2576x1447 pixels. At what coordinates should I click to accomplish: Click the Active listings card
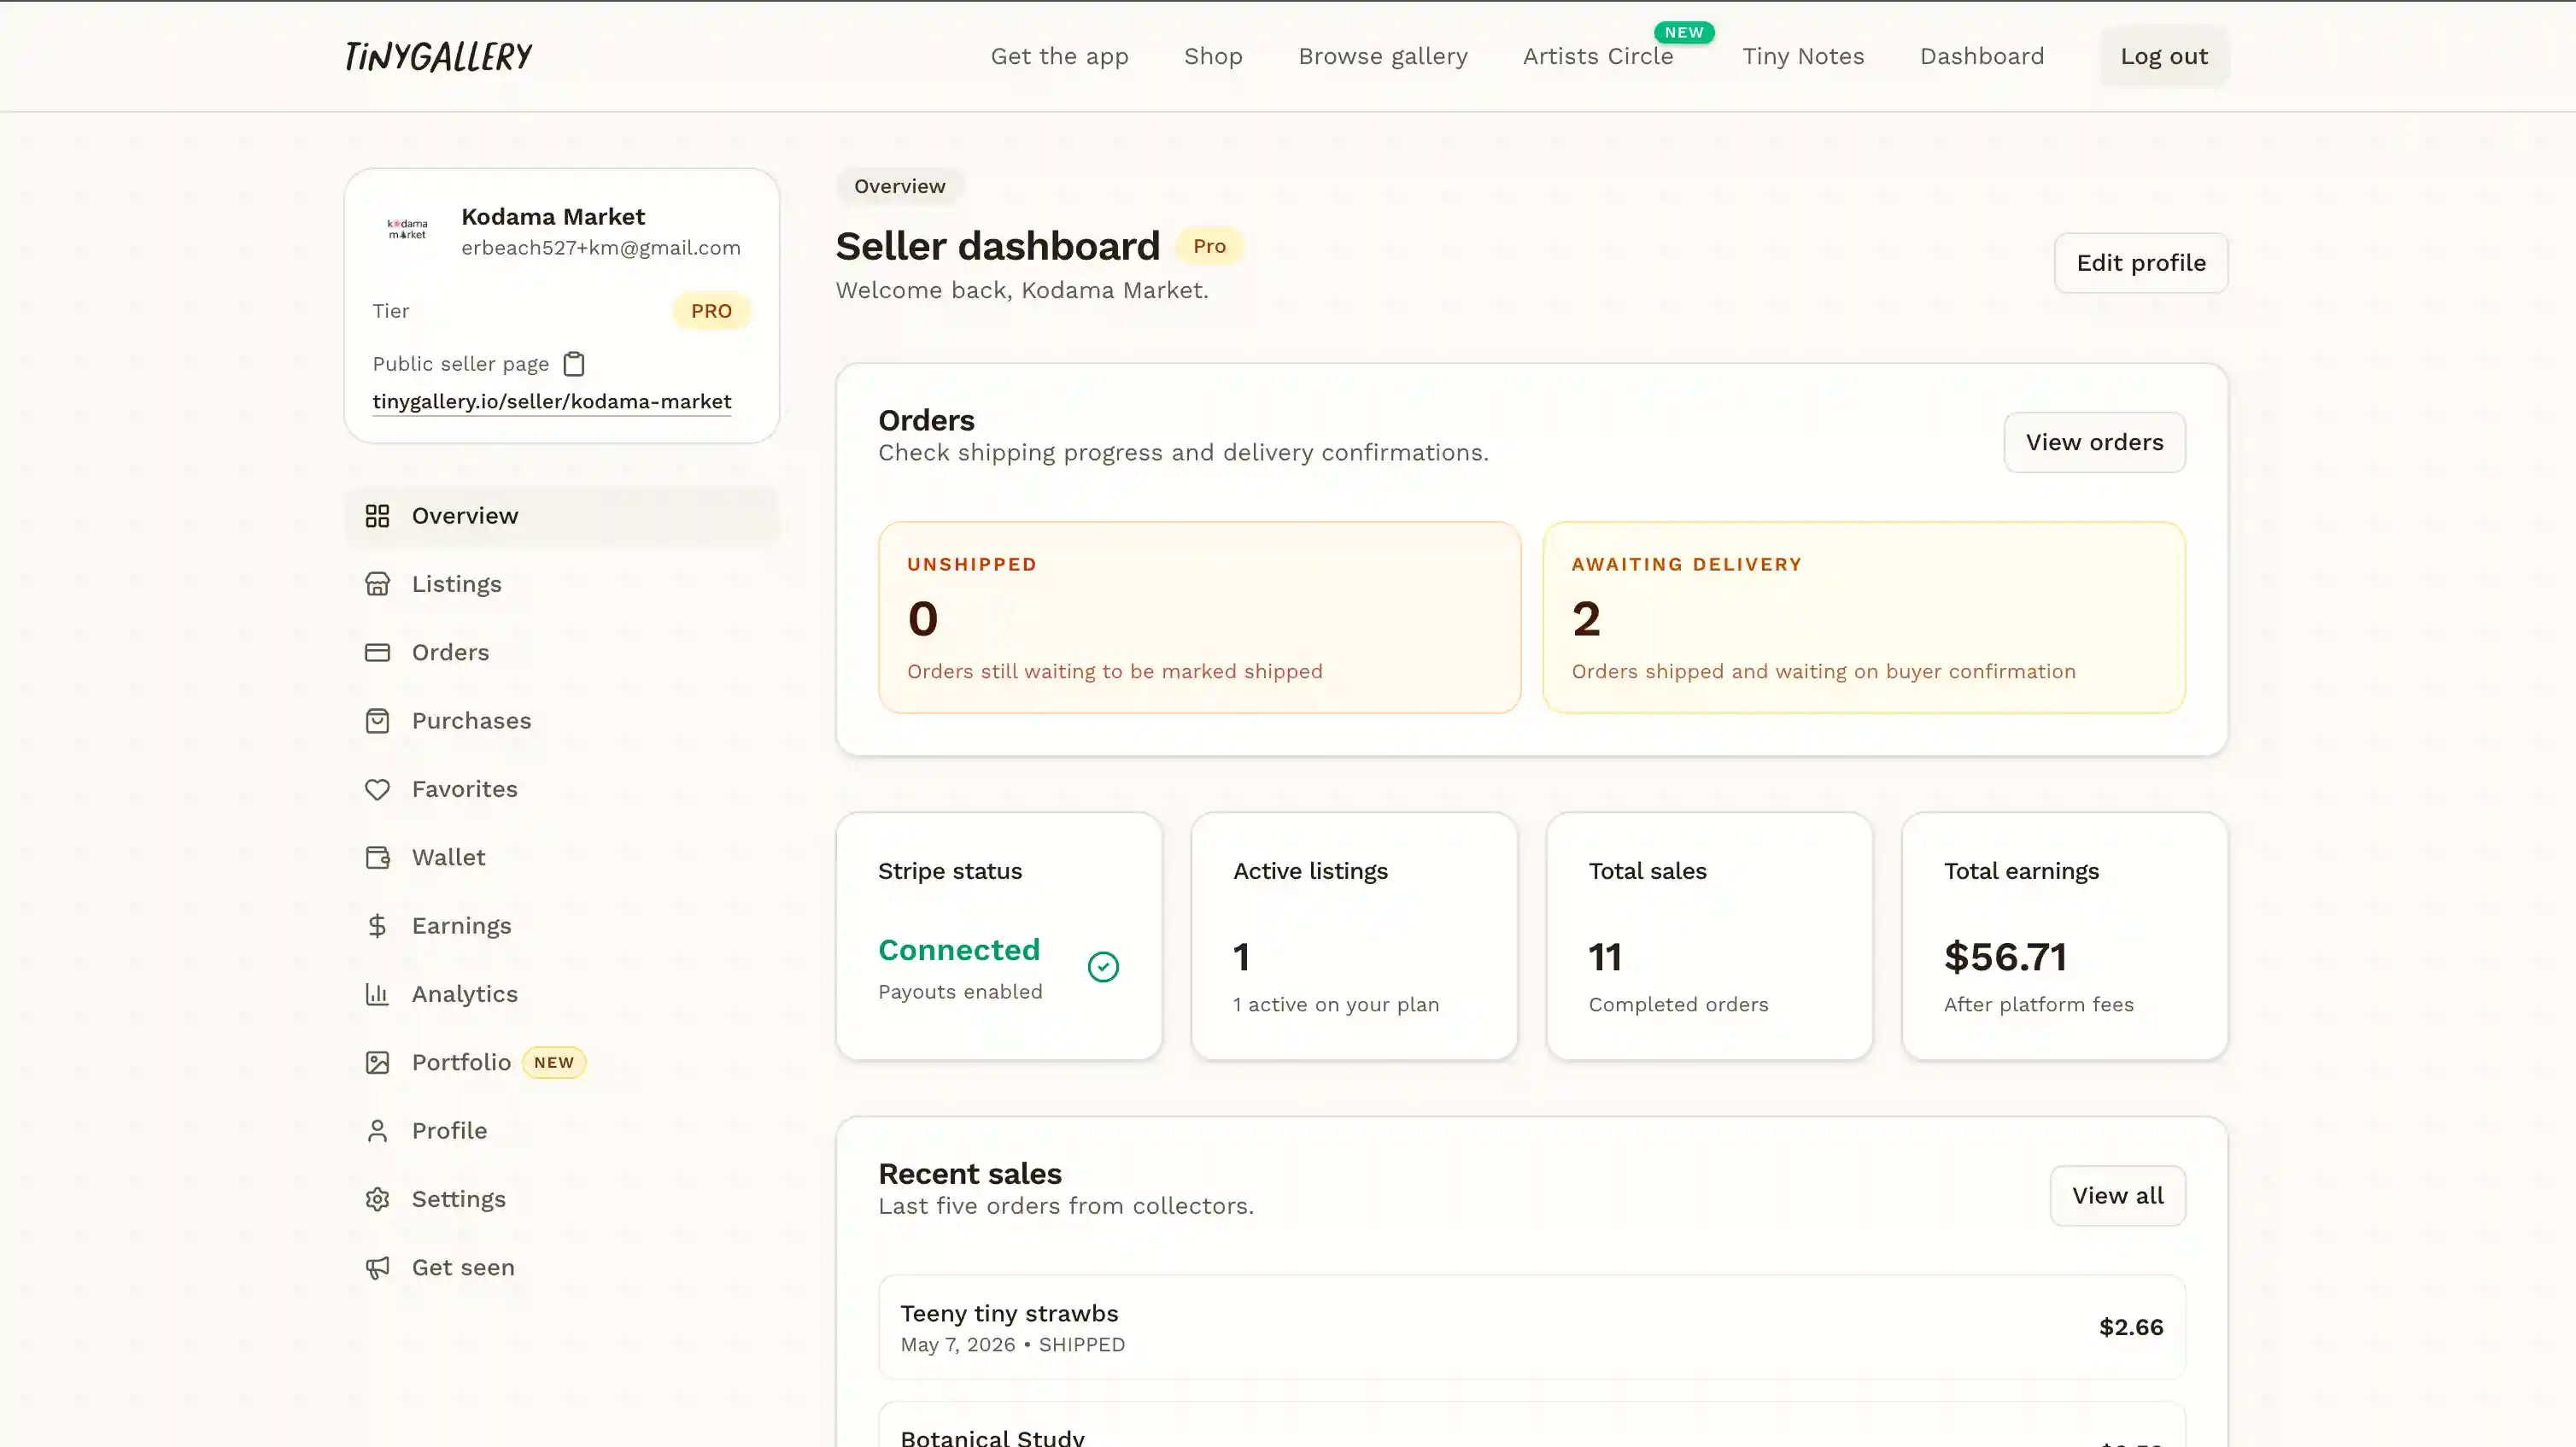tap(1354, 936)
